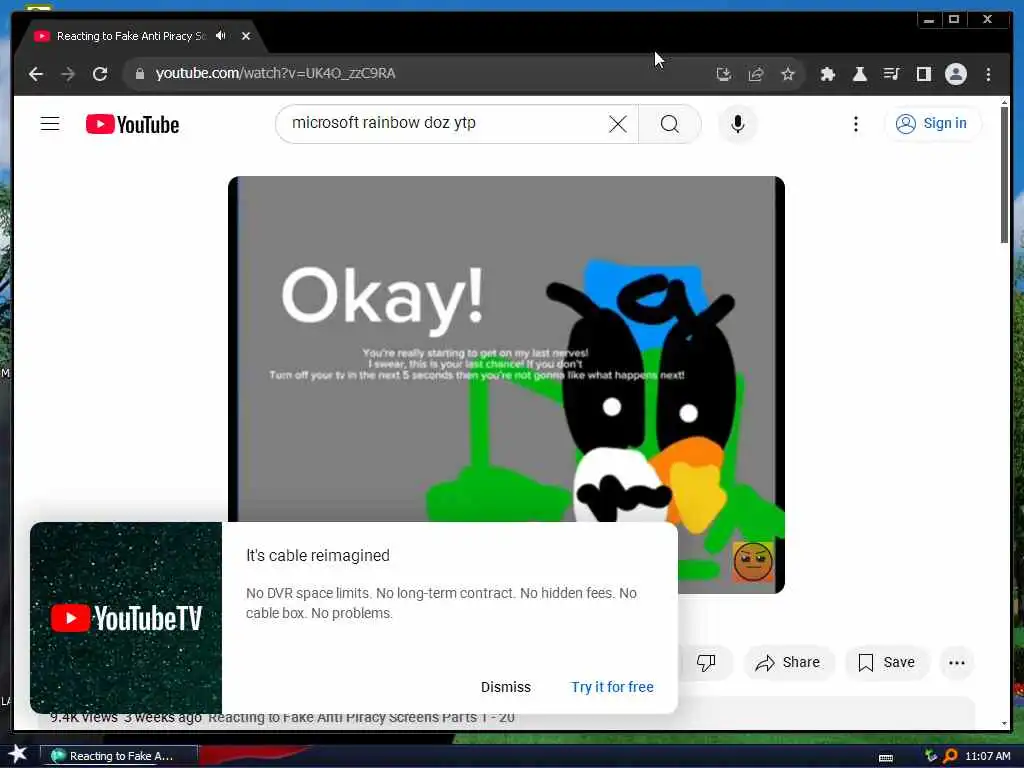
Task: Close the Reacting to Fake Anti Piracy tab
Action: [246, 36]
